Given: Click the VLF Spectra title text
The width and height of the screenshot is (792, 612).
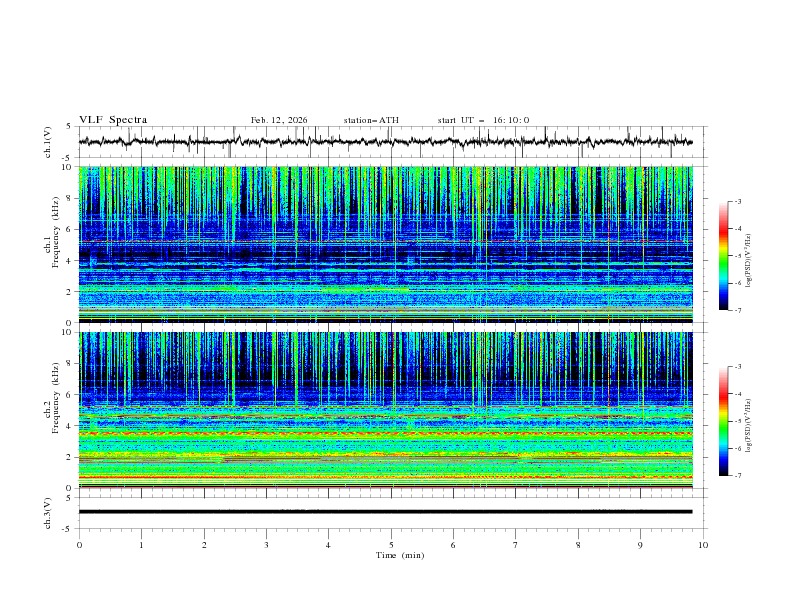Looking at the screenshot, I should coord(113,120).
